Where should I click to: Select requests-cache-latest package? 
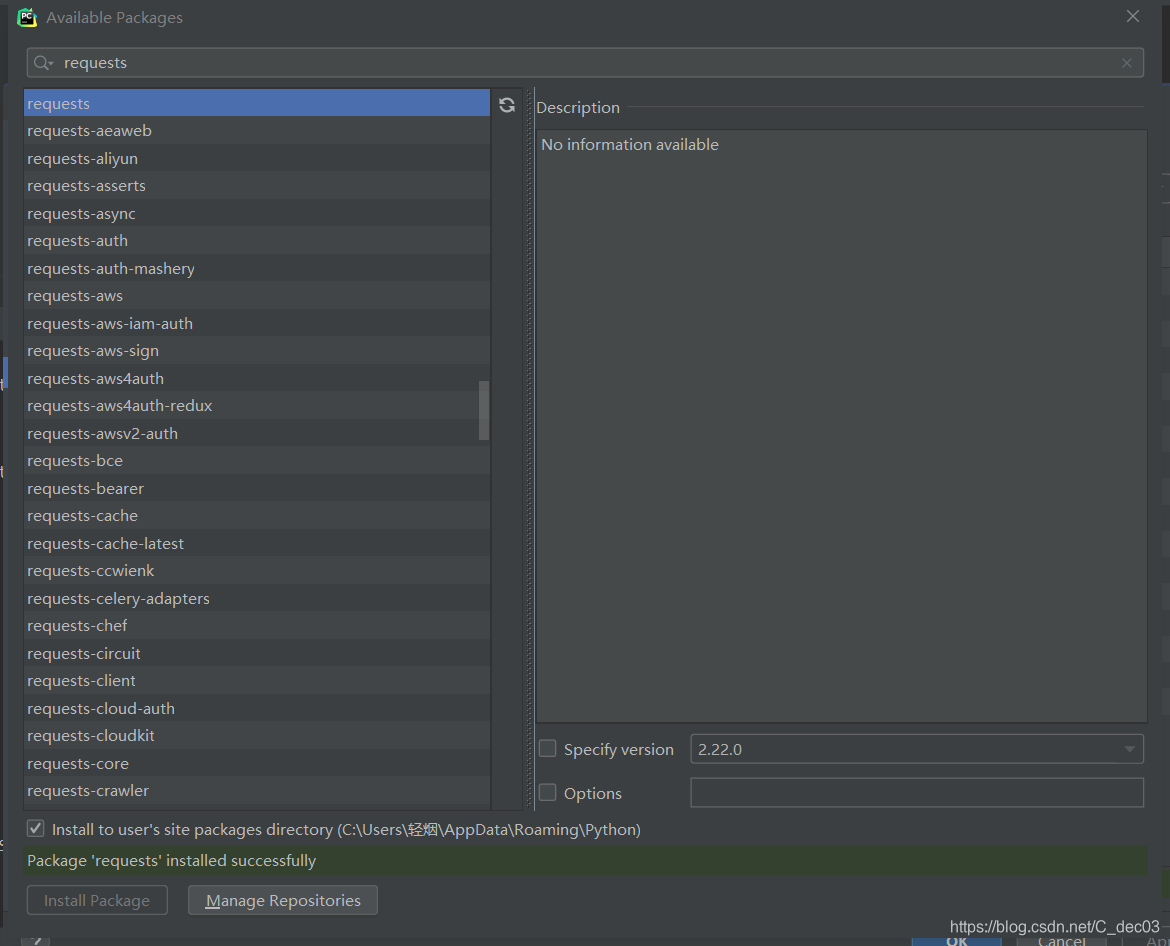point(257,543)
